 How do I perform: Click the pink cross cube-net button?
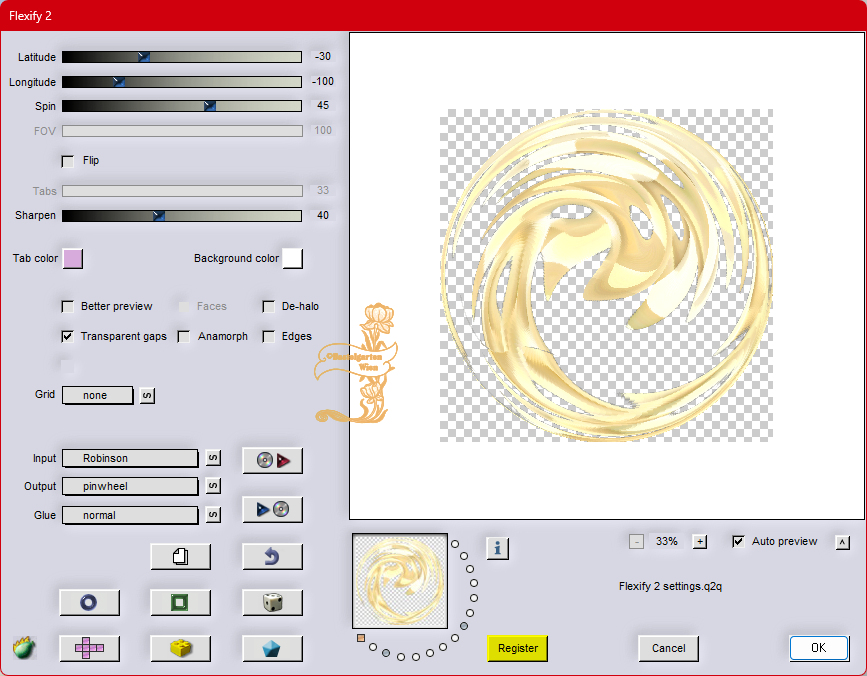coord(89,648)
